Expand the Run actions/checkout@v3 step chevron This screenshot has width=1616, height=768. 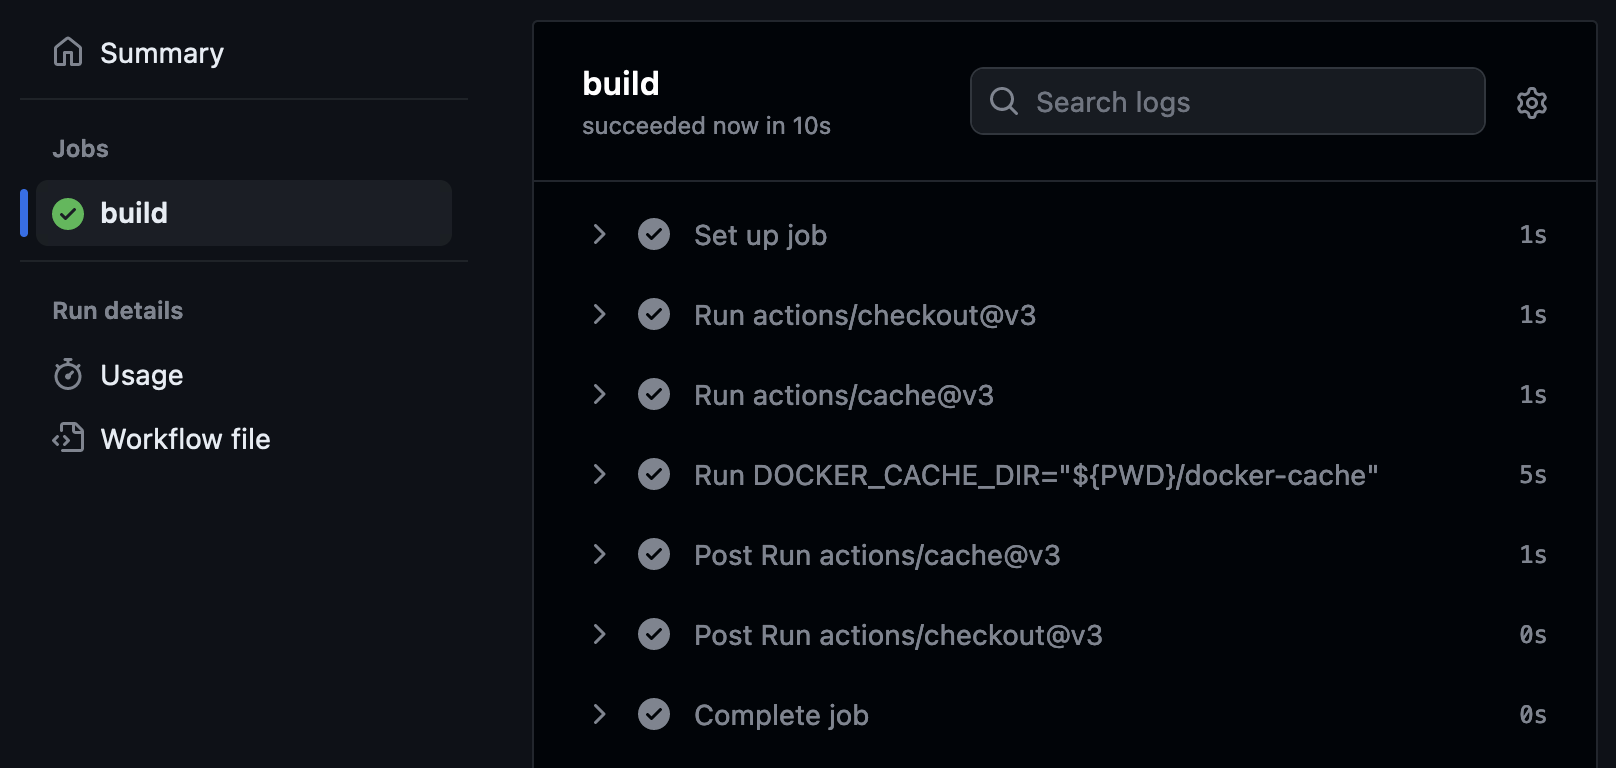click(599, 314)
